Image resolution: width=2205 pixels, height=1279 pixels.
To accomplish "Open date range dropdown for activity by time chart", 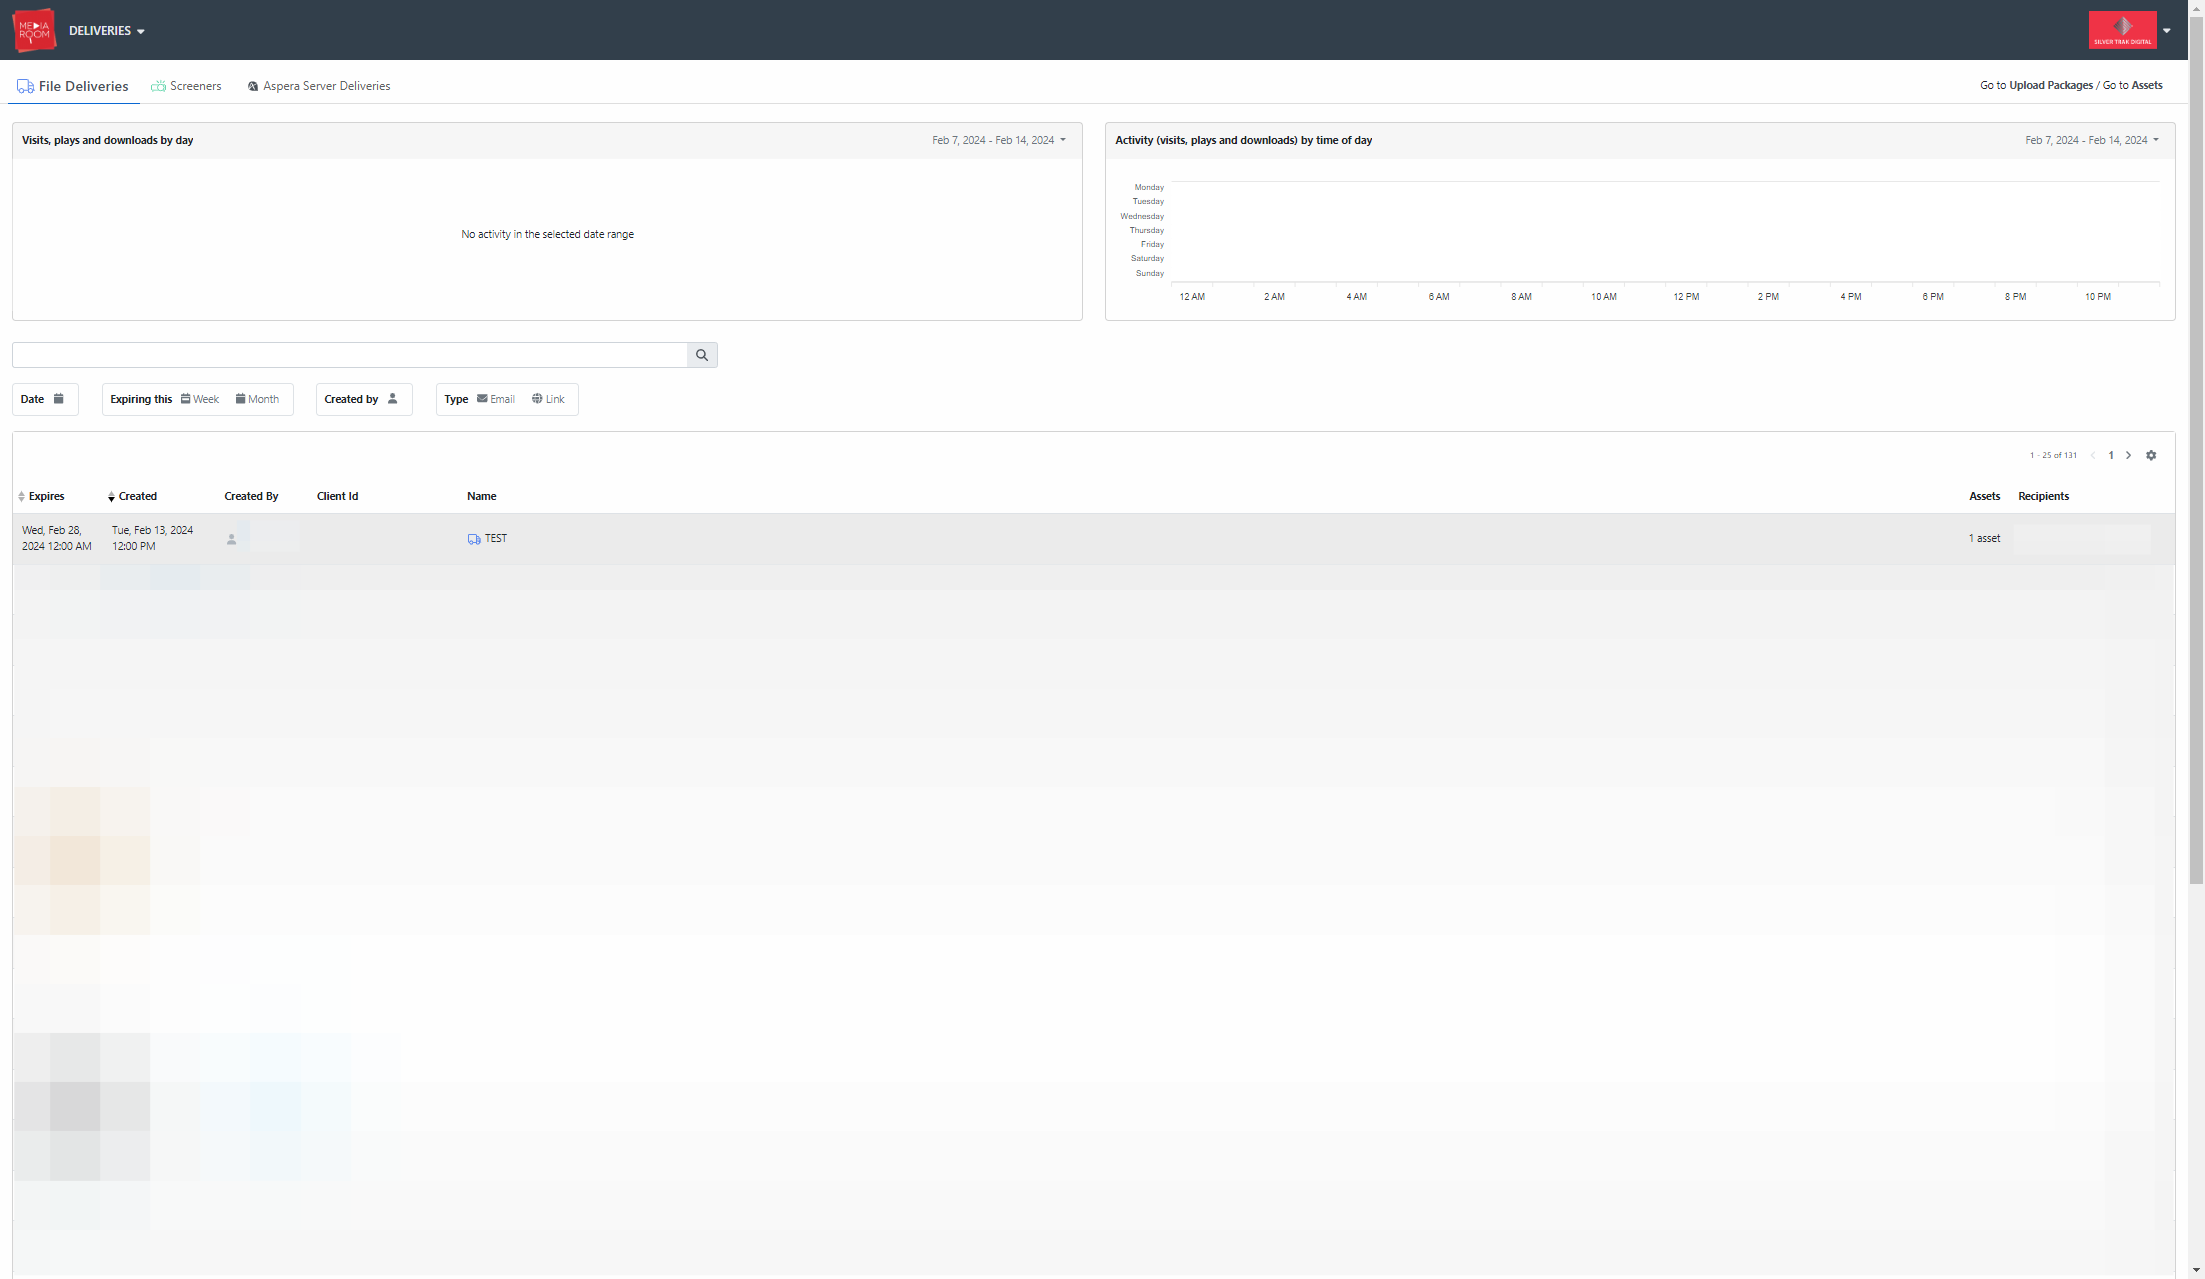I will (x=2092, y=140).
